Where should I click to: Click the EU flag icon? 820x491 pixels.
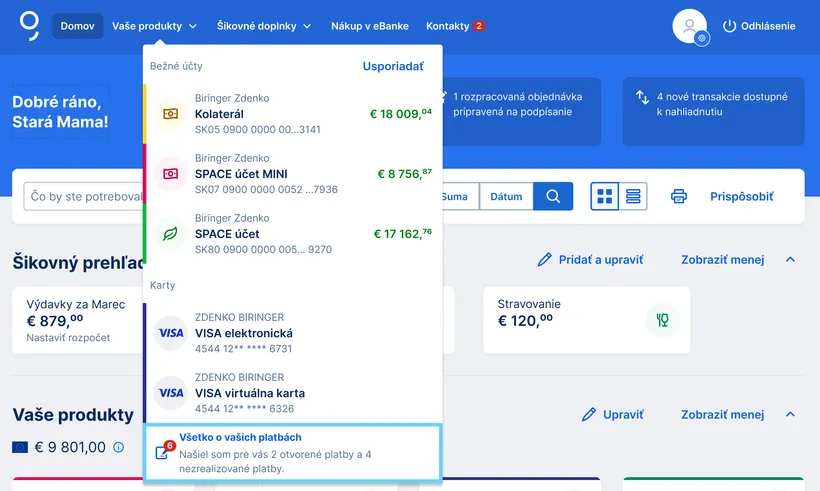(x=20, y=447)
